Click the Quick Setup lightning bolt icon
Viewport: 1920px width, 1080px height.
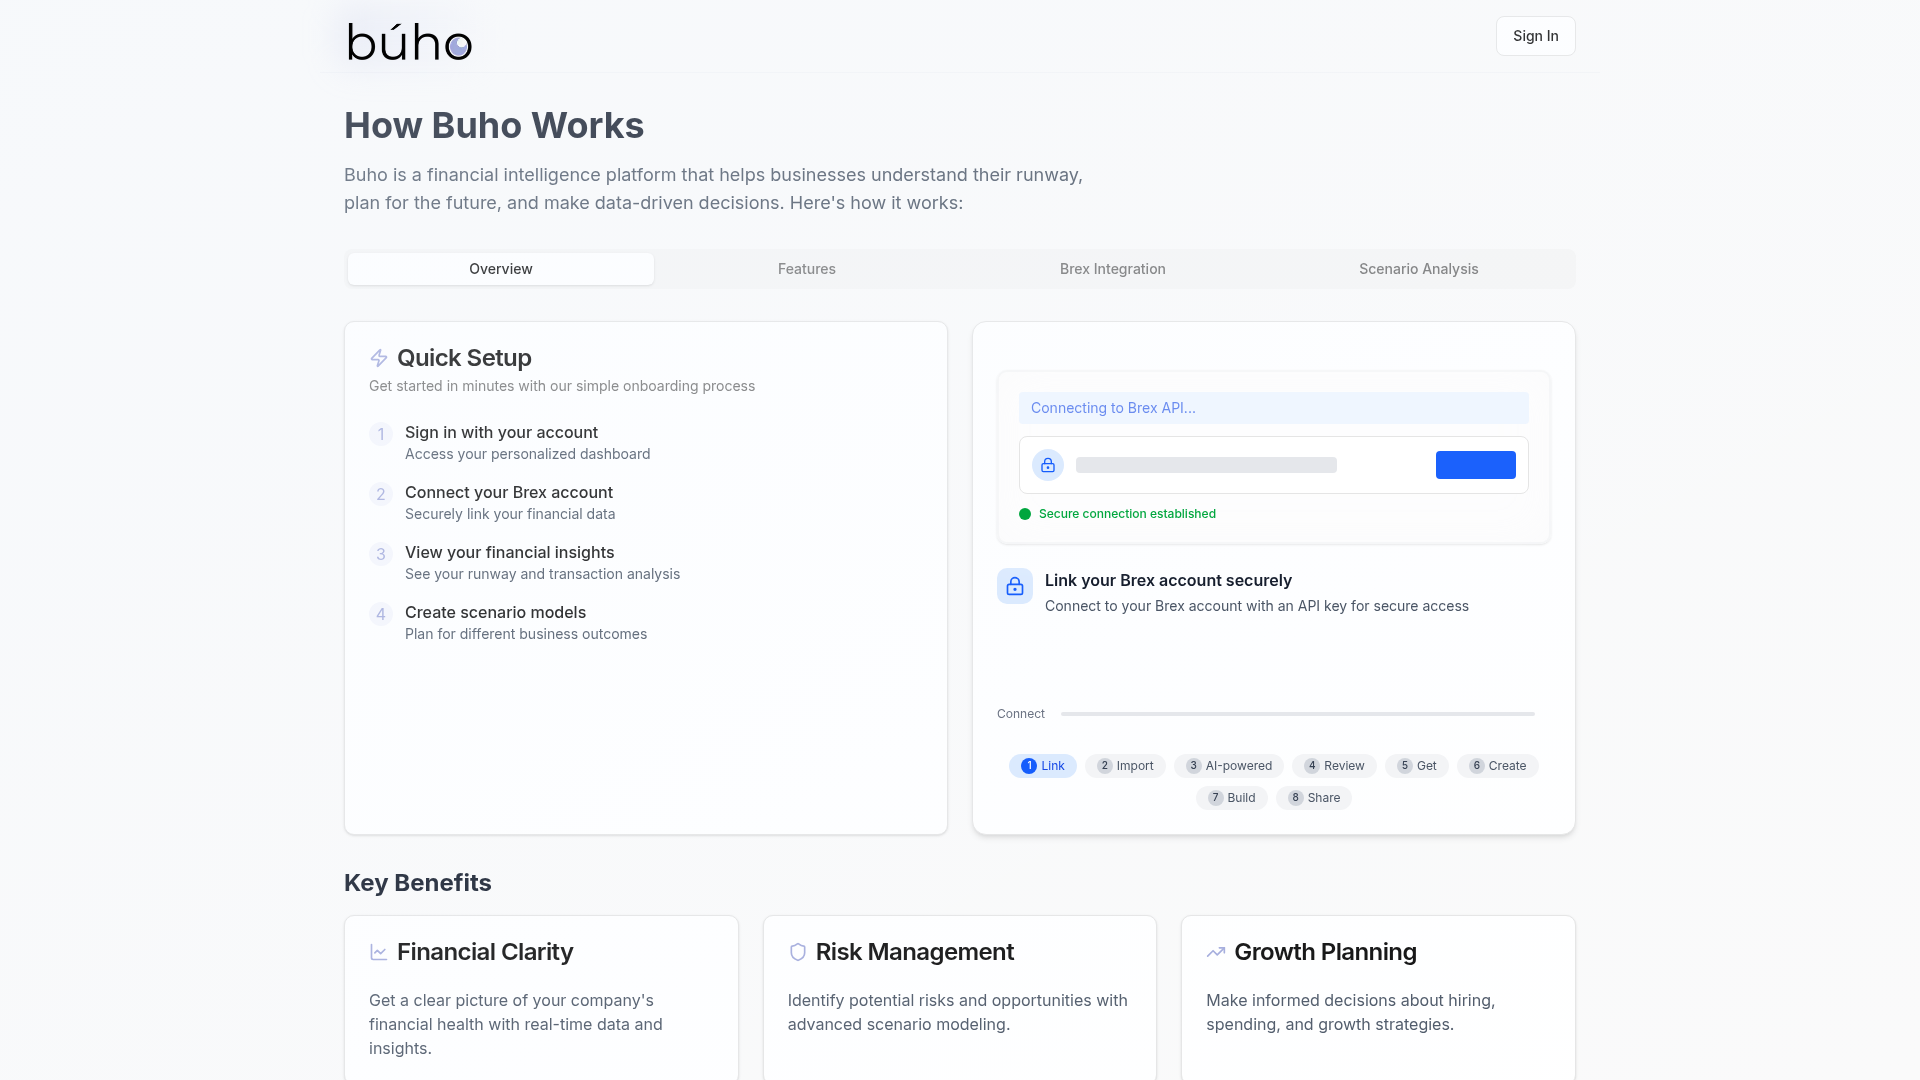coord(379,358)
